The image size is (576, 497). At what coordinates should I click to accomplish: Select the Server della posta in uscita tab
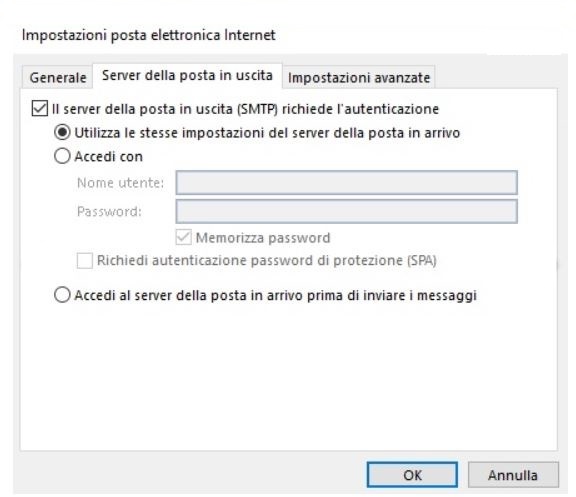click(187, 76)
